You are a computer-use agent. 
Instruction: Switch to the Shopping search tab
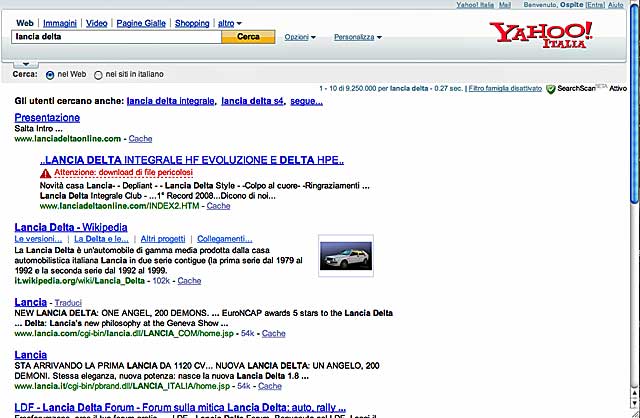pos(192,24)
